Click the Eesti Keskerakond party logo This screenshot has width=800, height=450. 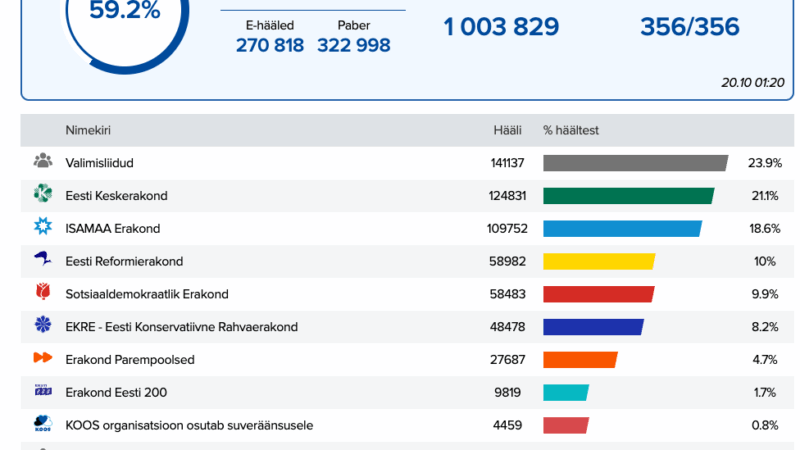43,193
